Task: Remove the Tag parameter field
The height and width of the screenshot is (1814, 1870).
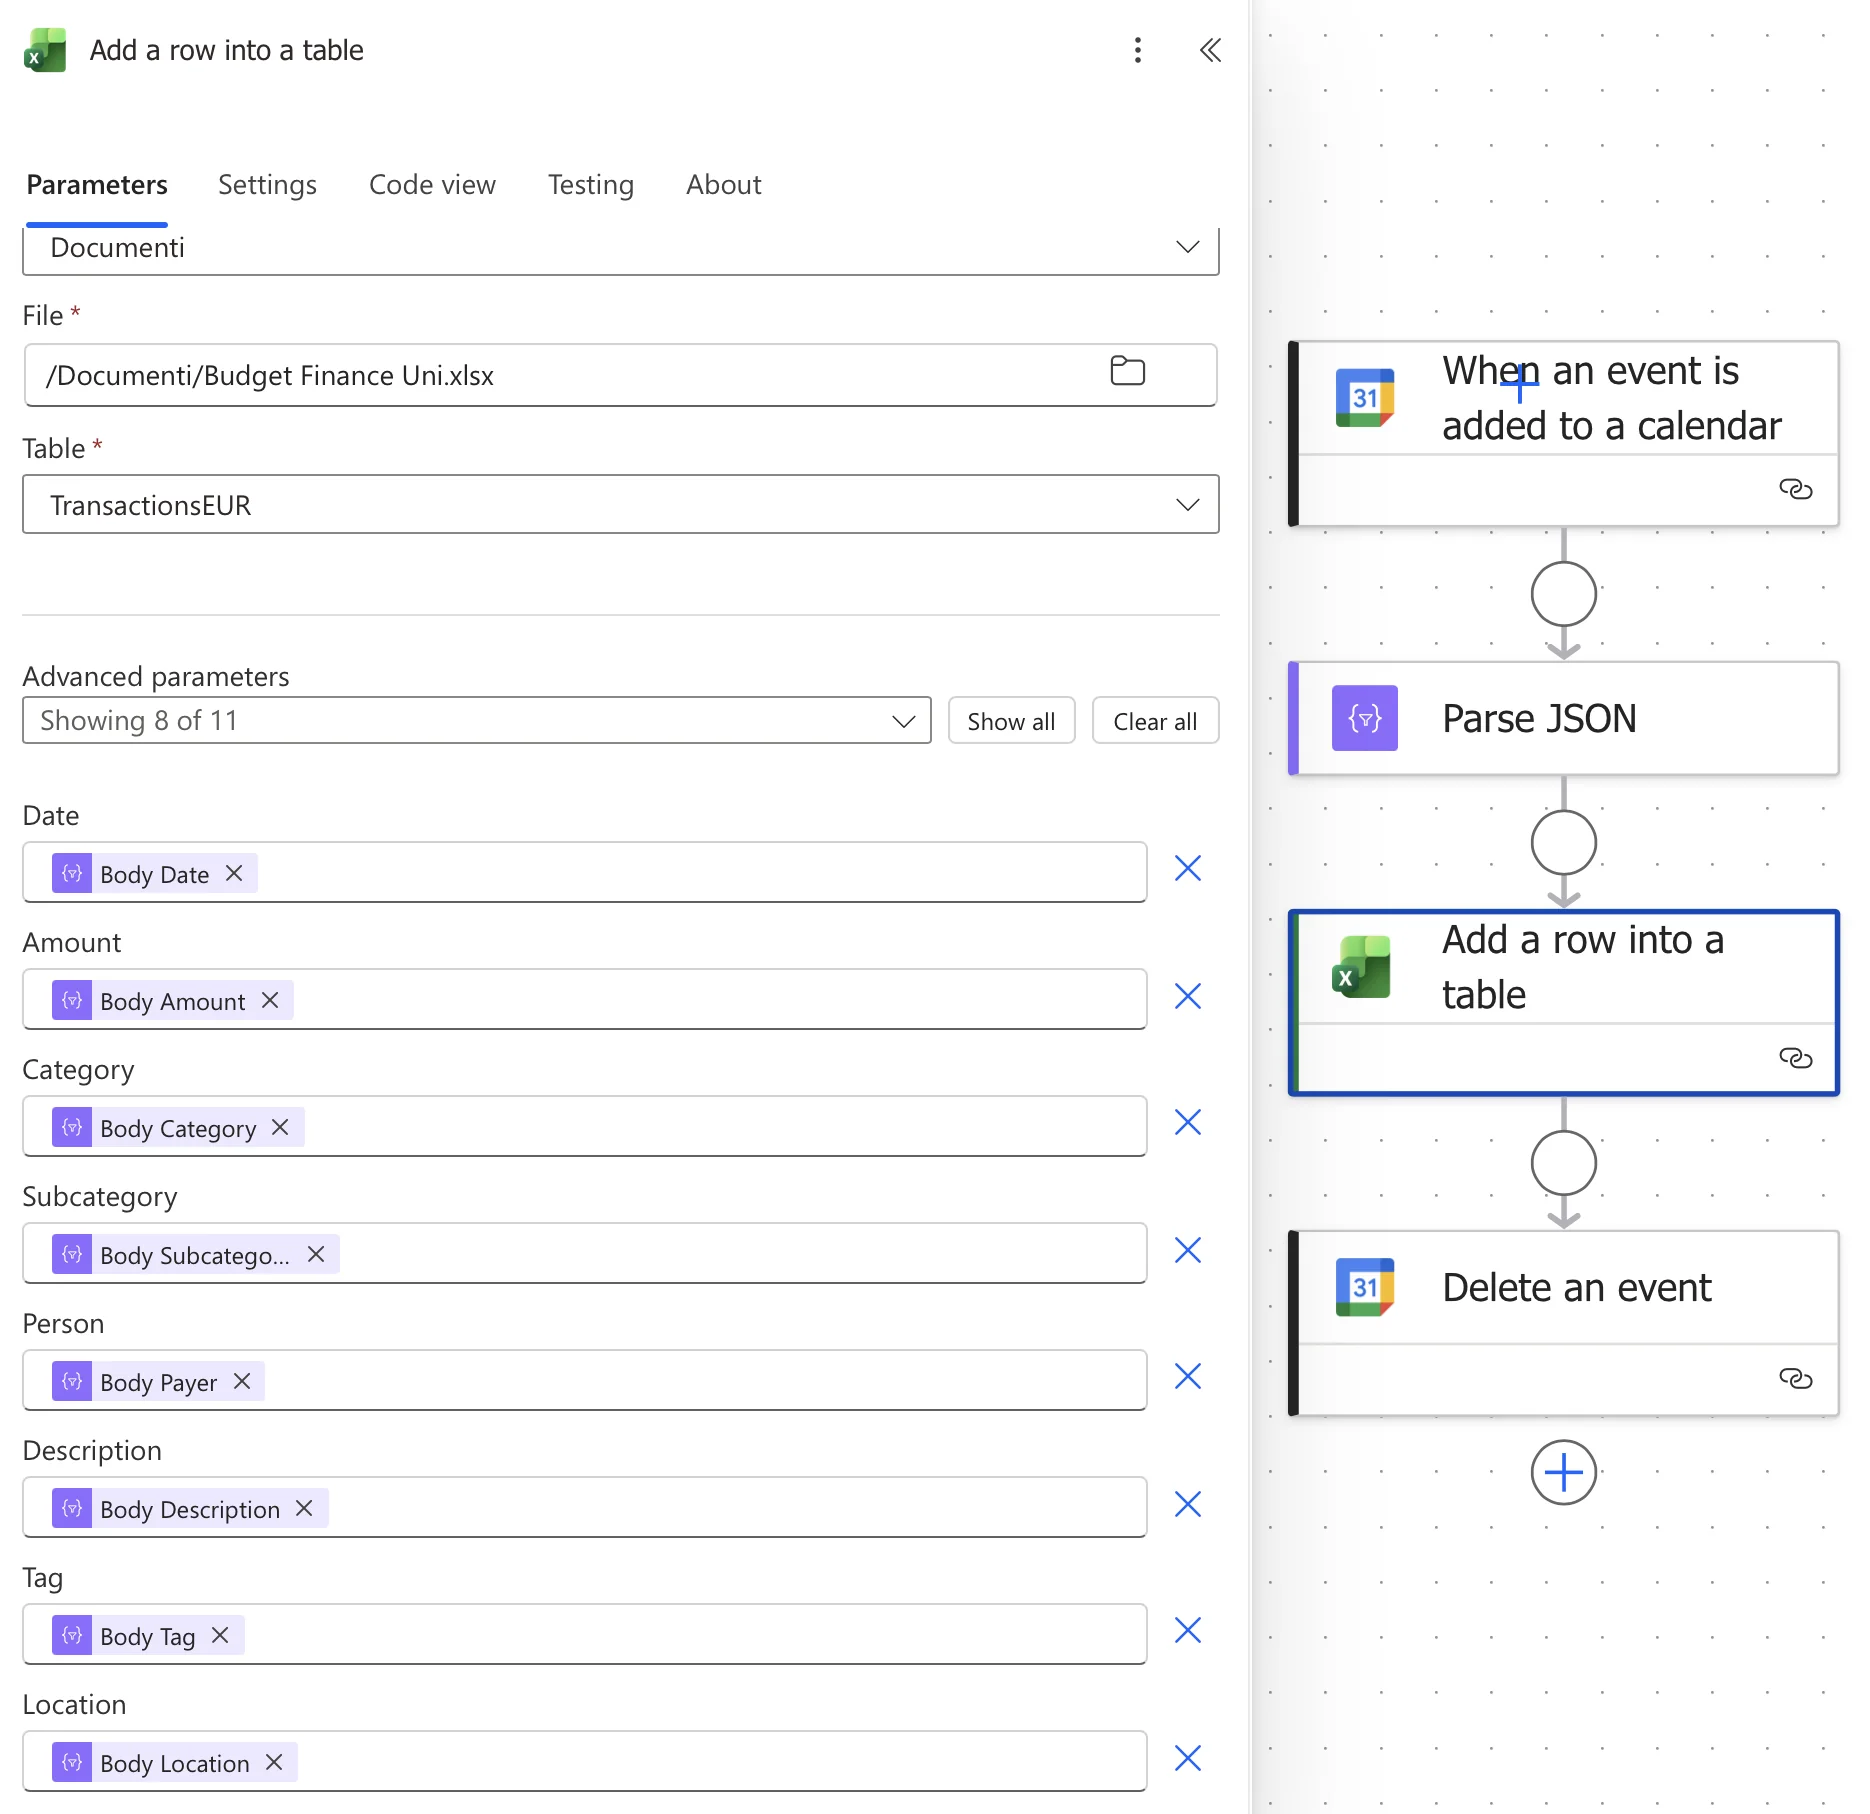Action: tap(1187, 1631)
